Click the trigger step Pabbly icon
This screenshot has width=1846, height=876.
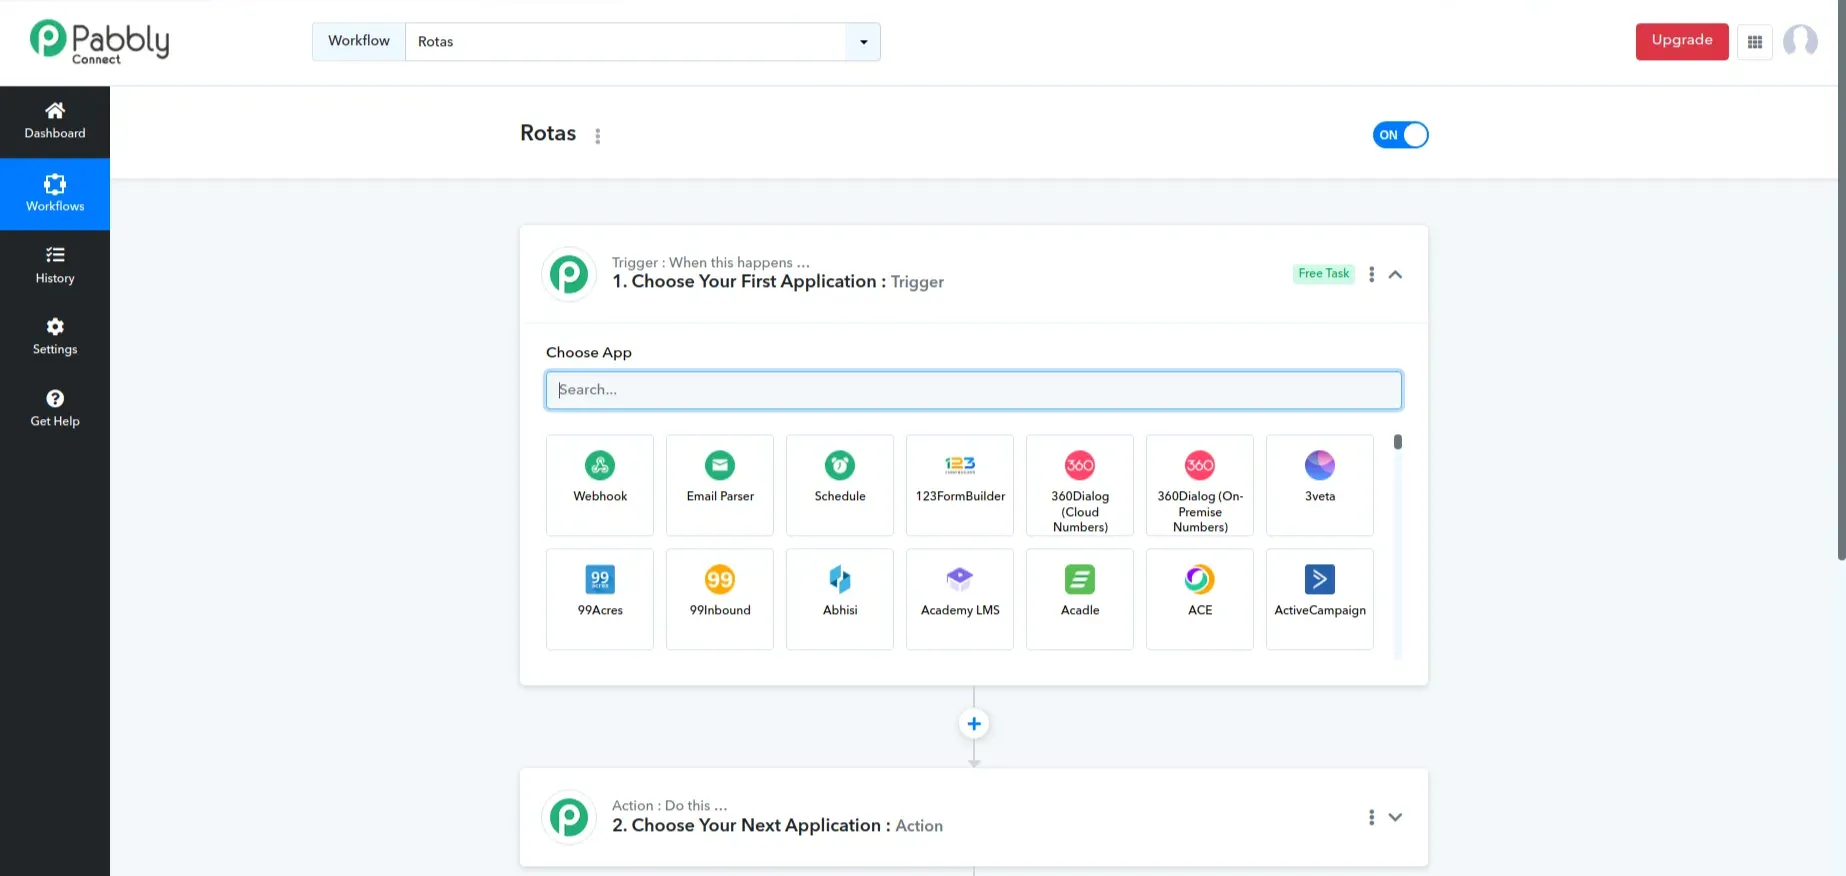point(569,274)
